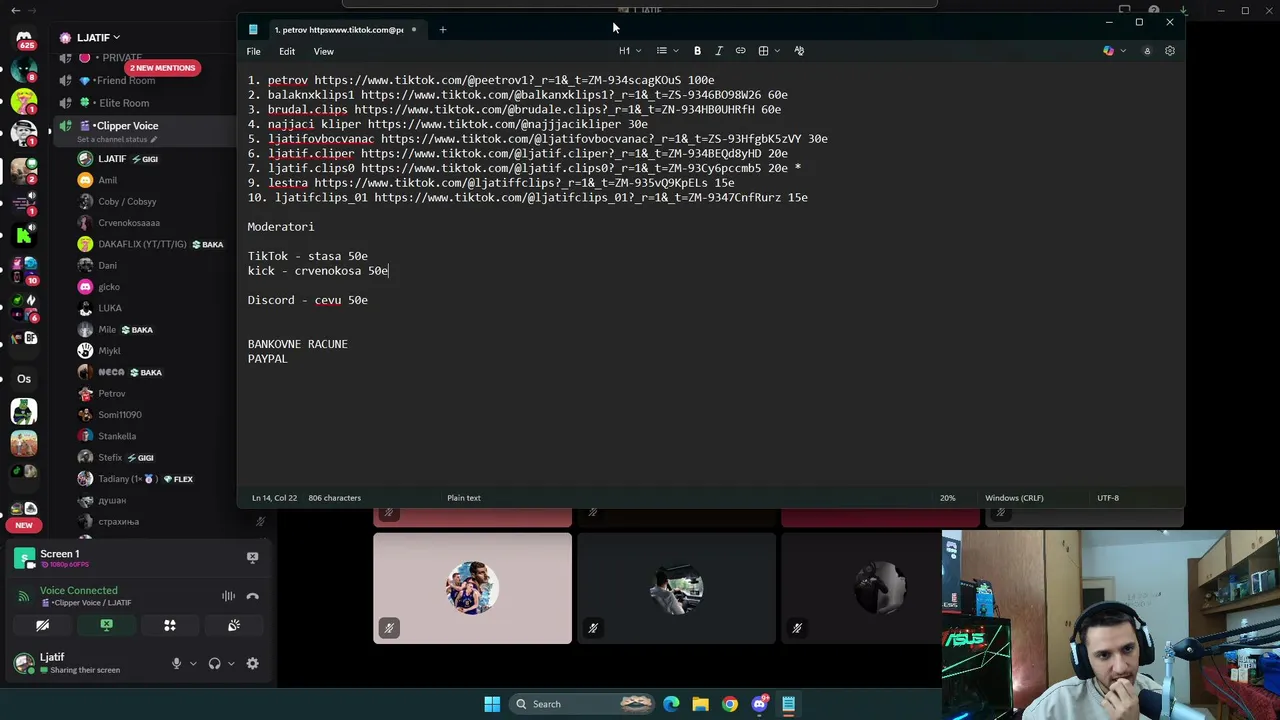Open Notepad settings gear
Viewport: 1280px width, 720px height.
click(x=1170, y=51)
